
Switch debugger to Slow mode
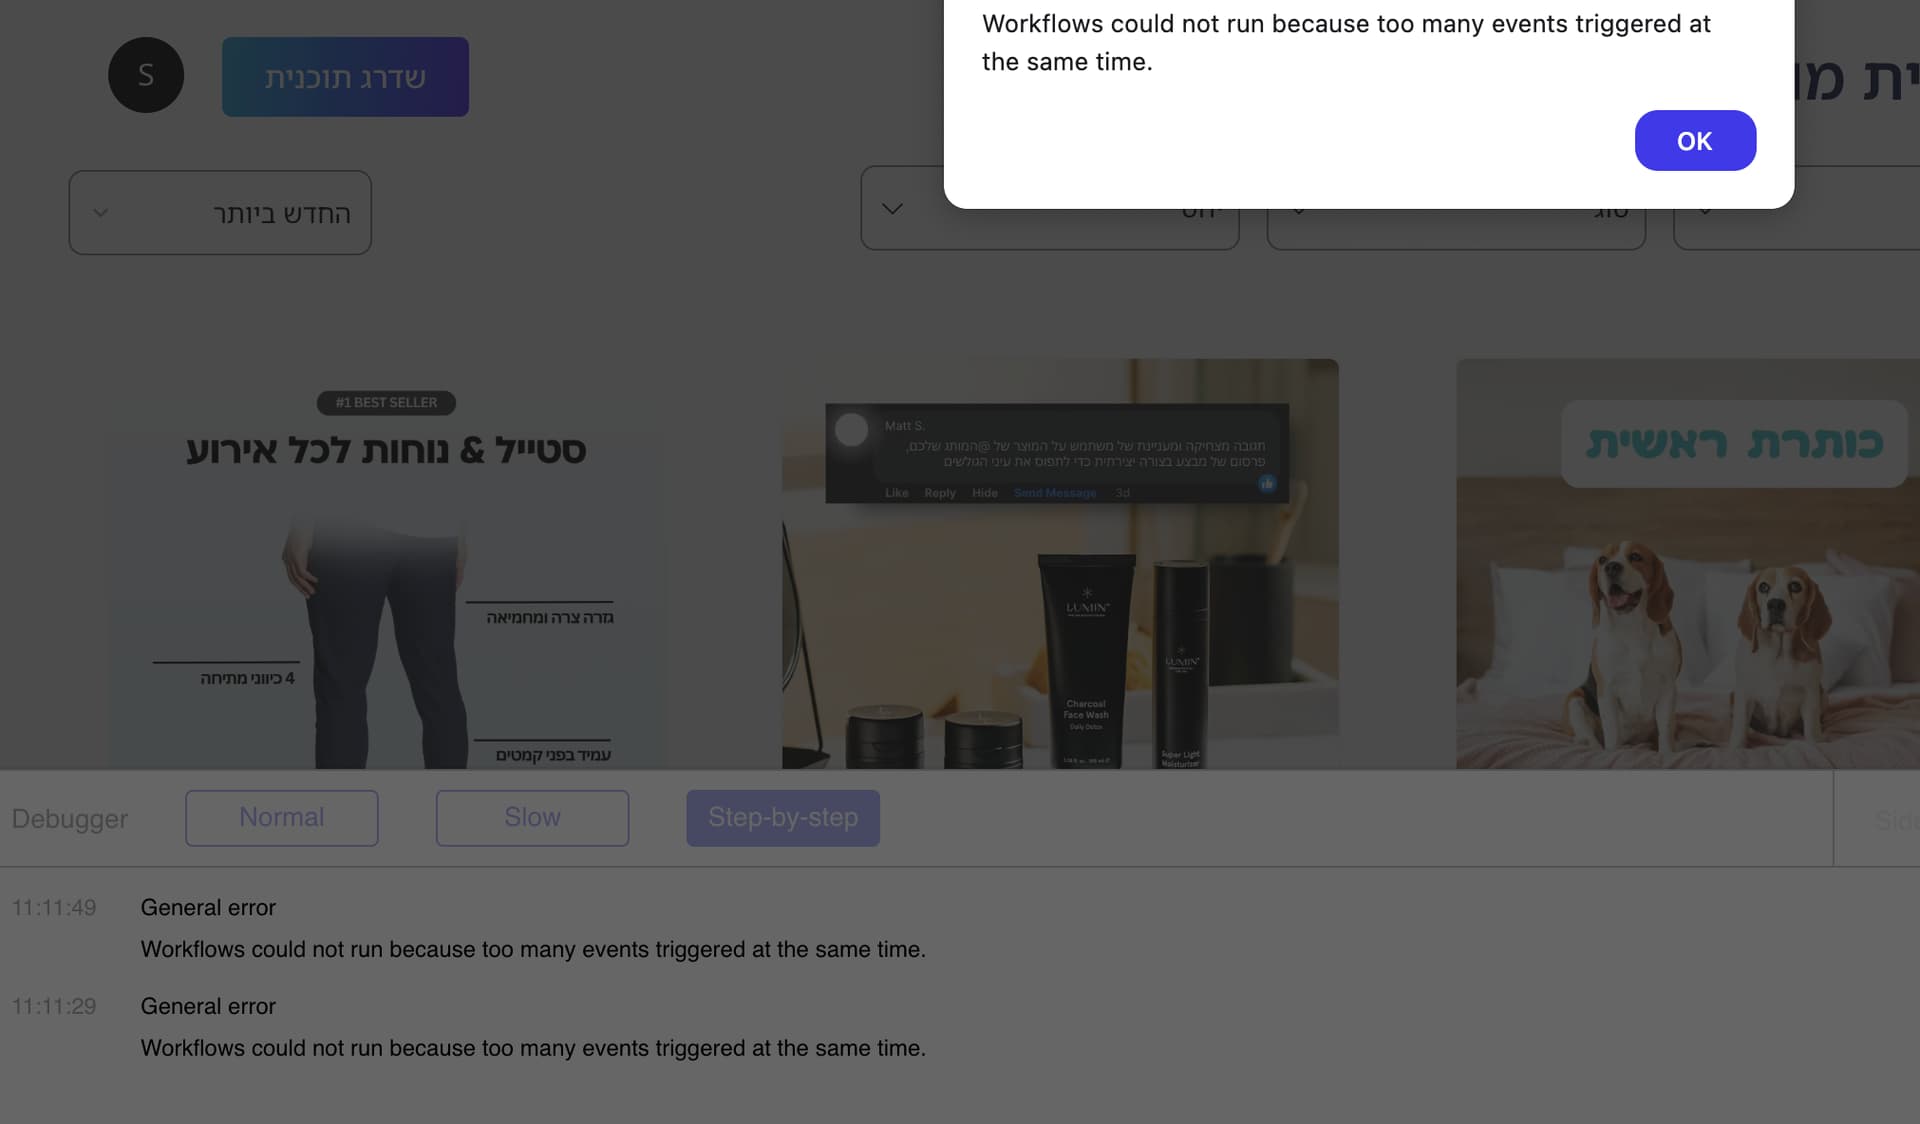coord(532,818)
